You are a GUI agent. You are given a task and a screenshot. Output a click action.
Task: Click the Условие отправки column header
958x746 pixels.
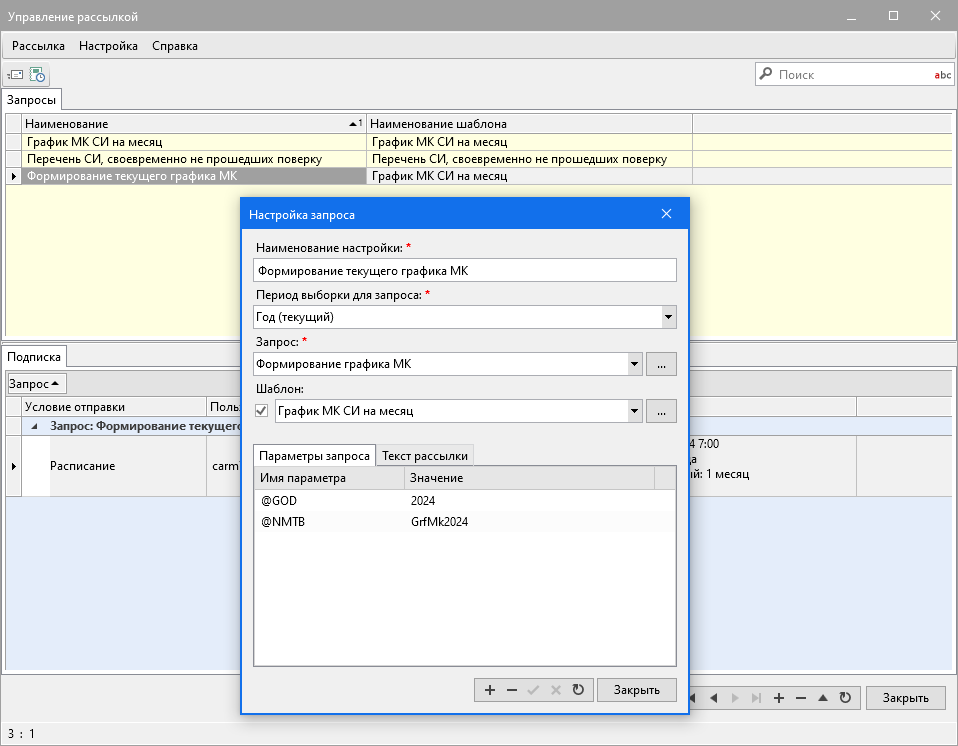click(x=114, y=407)
